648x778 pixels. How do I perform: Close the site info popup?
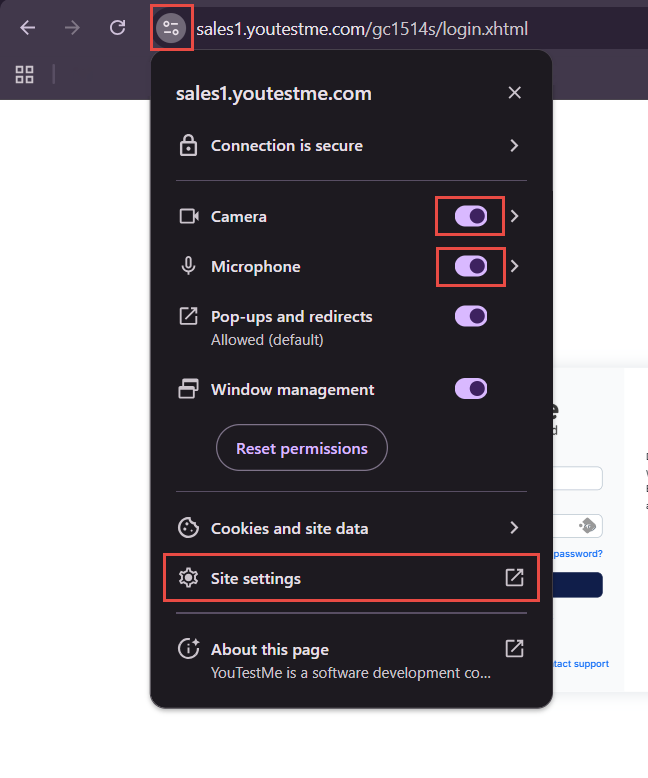(x=514, y=93)
